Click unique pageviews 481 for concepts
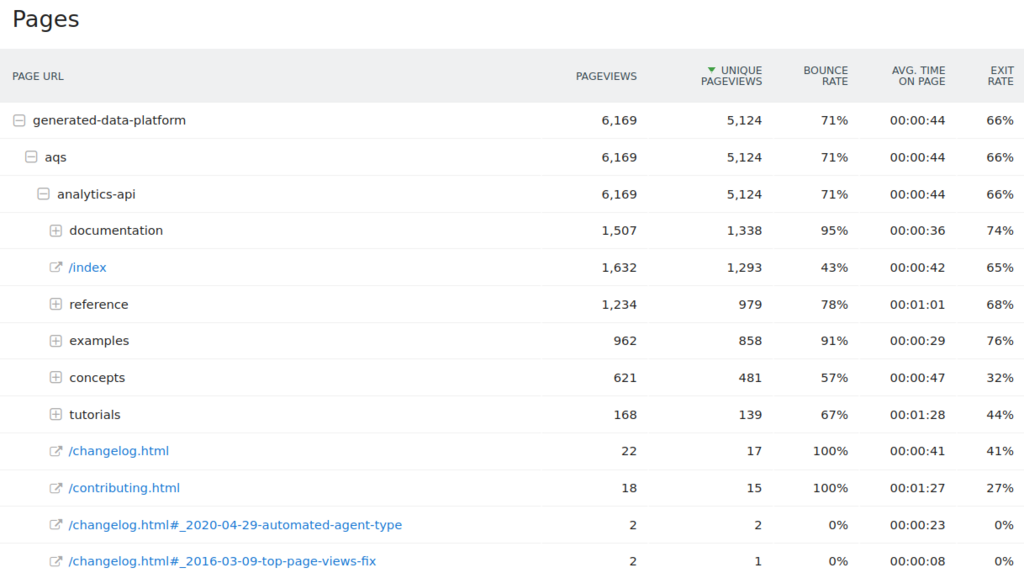1024x573 pixels. click(x=750, y=378)
